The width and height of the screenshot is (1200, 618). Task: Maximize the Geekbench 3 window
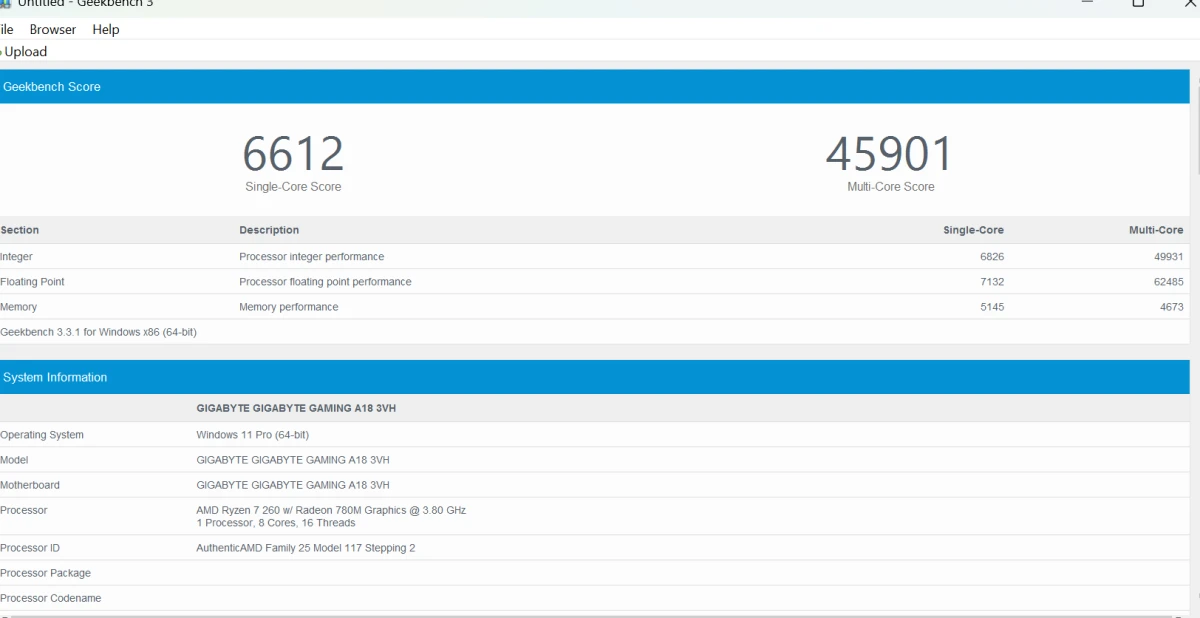coord(1138,3)
